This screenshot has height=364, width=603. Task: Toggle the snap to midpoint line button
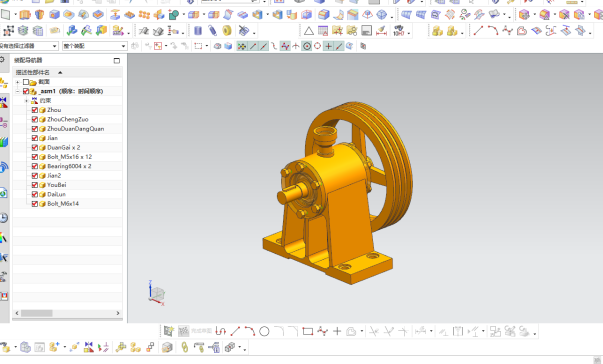tap(263, 46)
